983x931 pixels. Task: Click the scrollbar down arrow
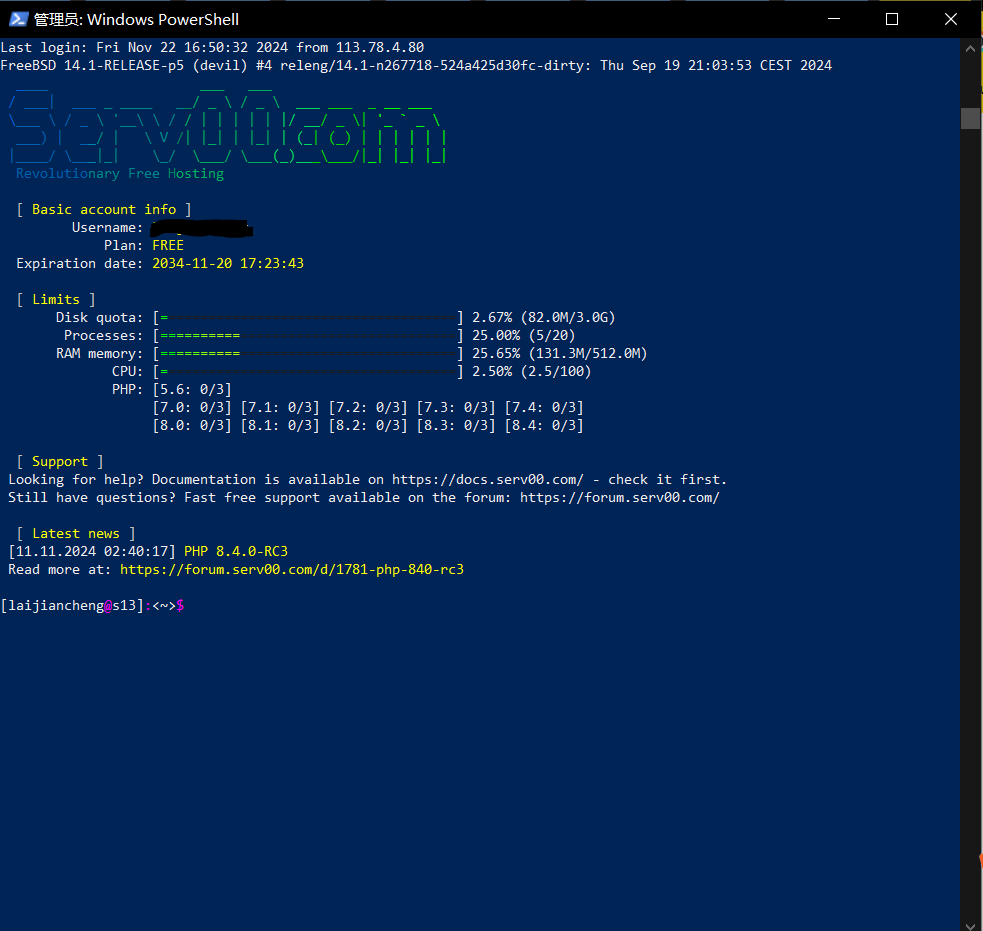(x=970, y=925)
